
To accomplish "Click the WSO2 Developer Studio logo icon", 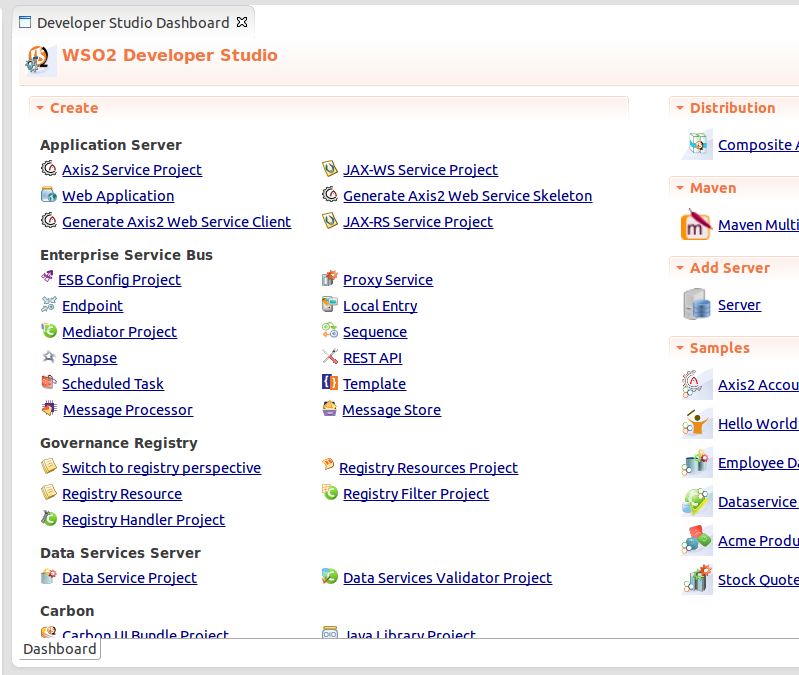I will point(39,60).
